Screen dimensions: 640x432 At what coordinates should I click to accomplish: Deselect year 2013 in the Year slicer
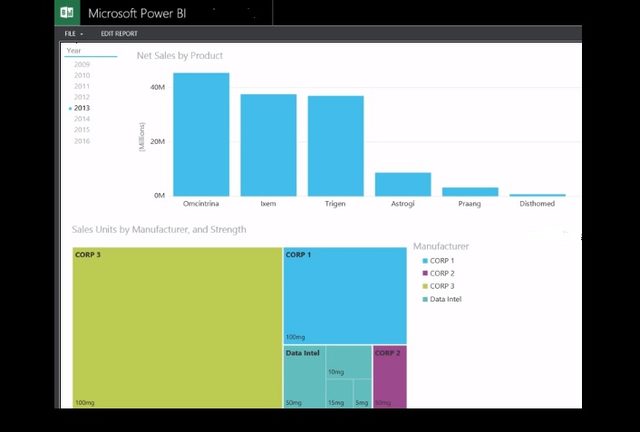coord(82,108)
